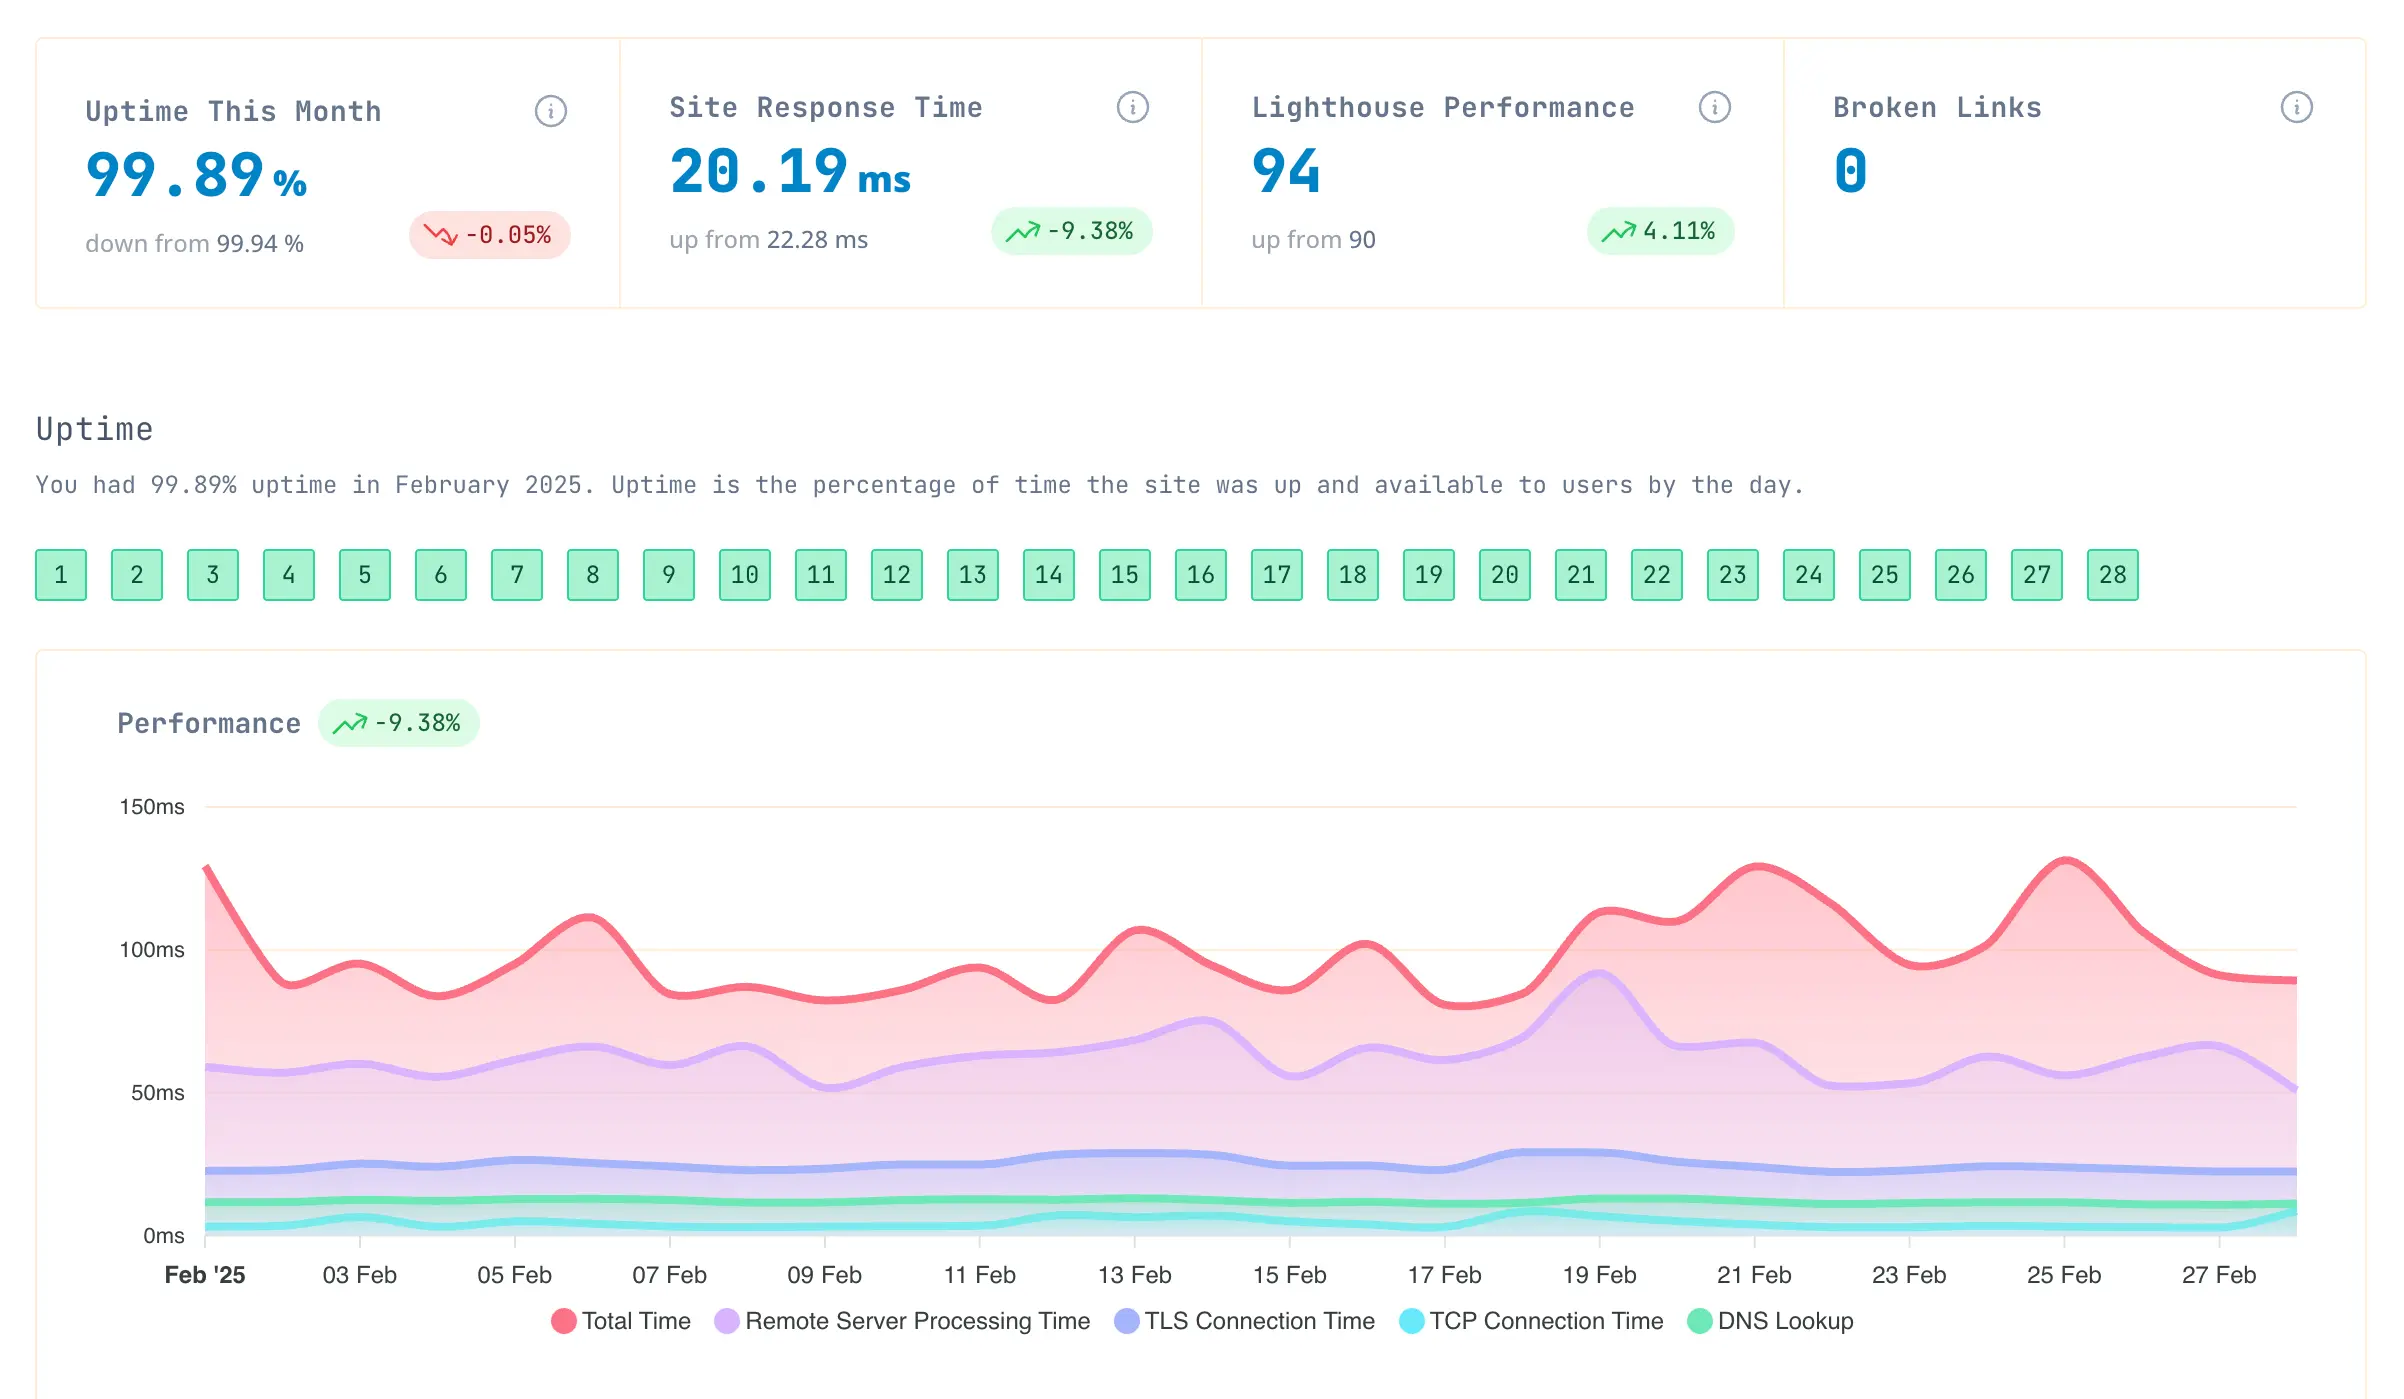Toggle DNS Lookup legend entry
The height and width of the screenshot is (1399, 2404).
[1770, 1321]
